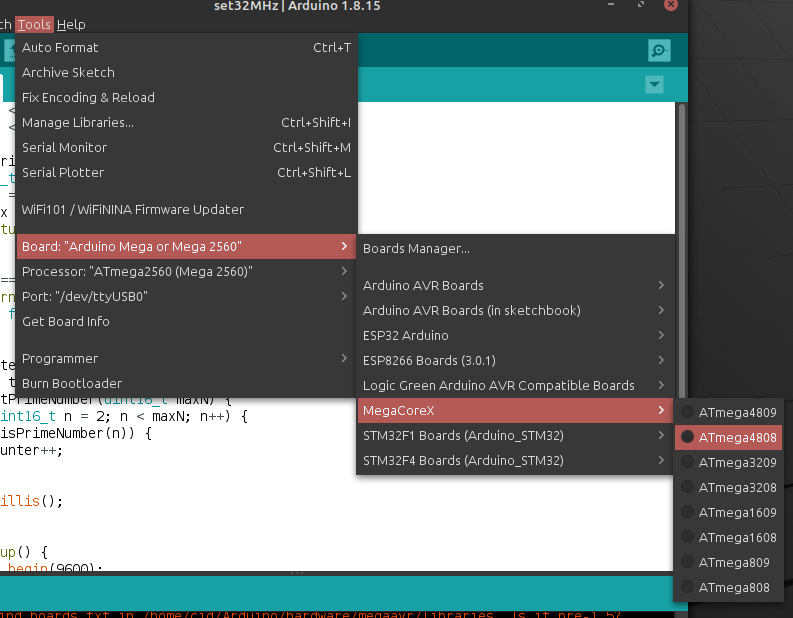Open Port /dev/ttyUSB0 submenu

[x=186, y=296]
